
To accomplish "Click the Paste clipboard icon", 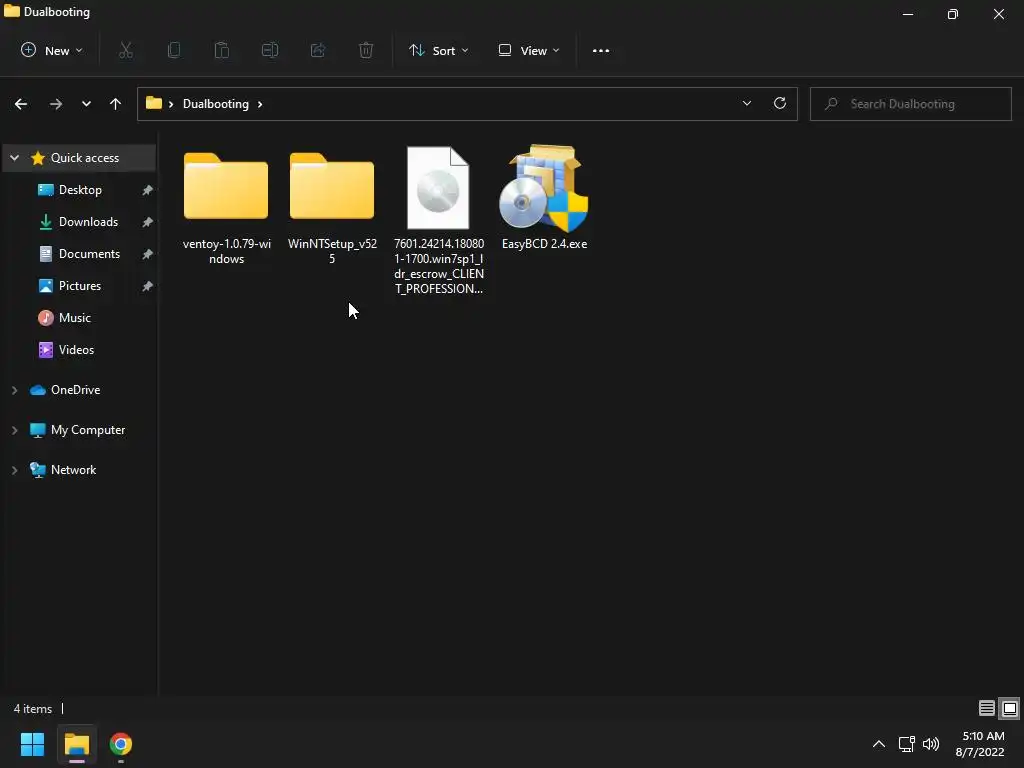I will tap(222, 50).
